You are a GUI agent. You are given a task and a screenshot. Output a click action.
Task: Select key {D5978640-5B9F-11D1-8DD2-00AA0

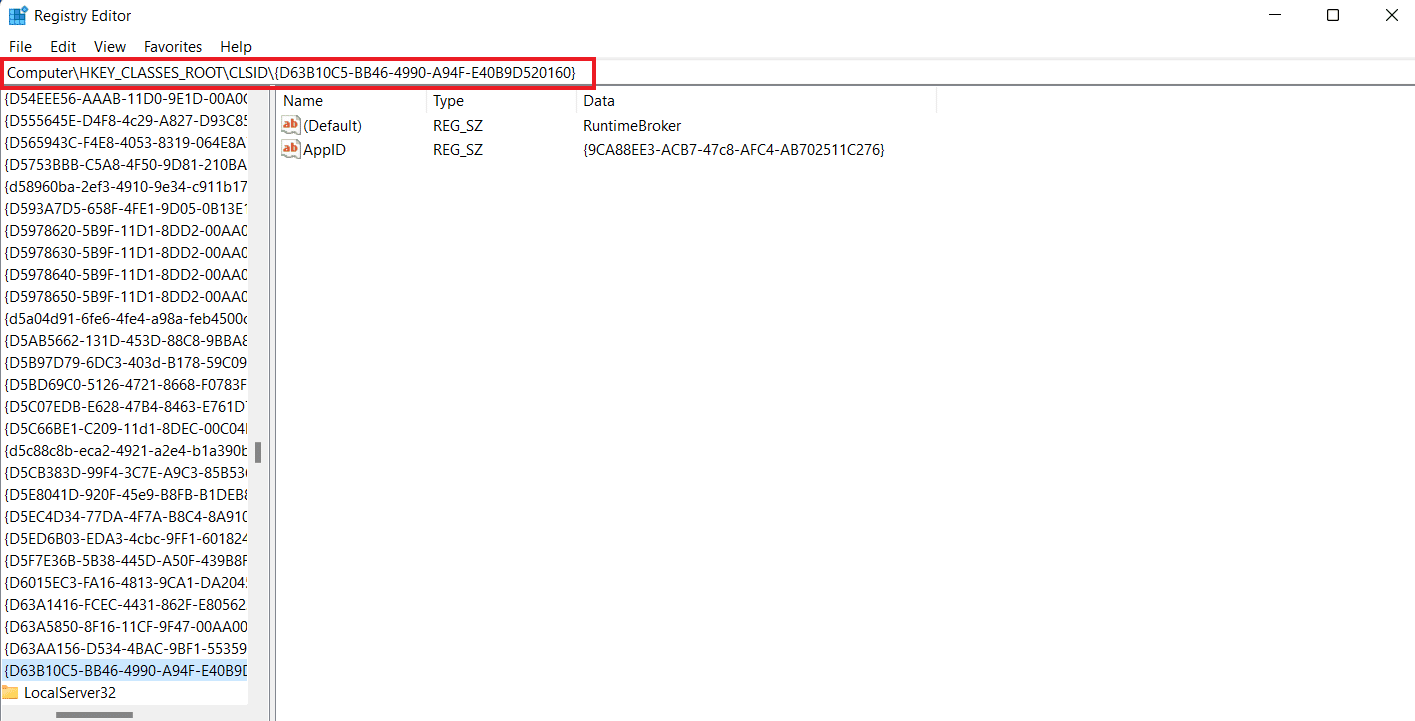(125, 275)
